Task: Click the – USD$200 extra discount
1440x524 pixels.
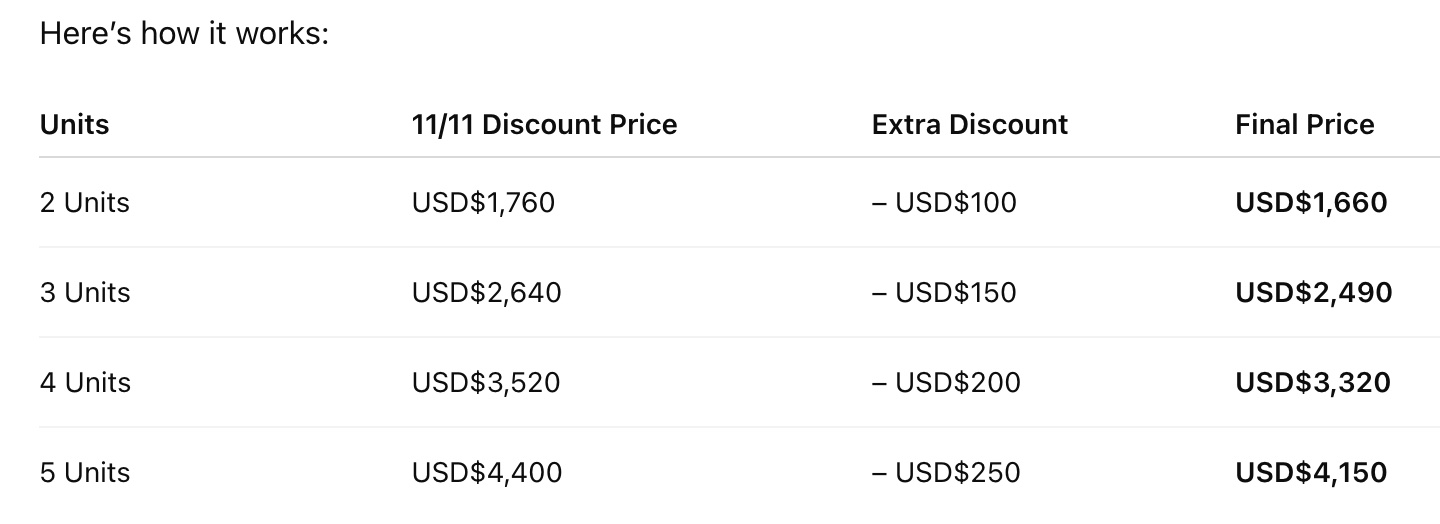Action: [x=946, y=383]
